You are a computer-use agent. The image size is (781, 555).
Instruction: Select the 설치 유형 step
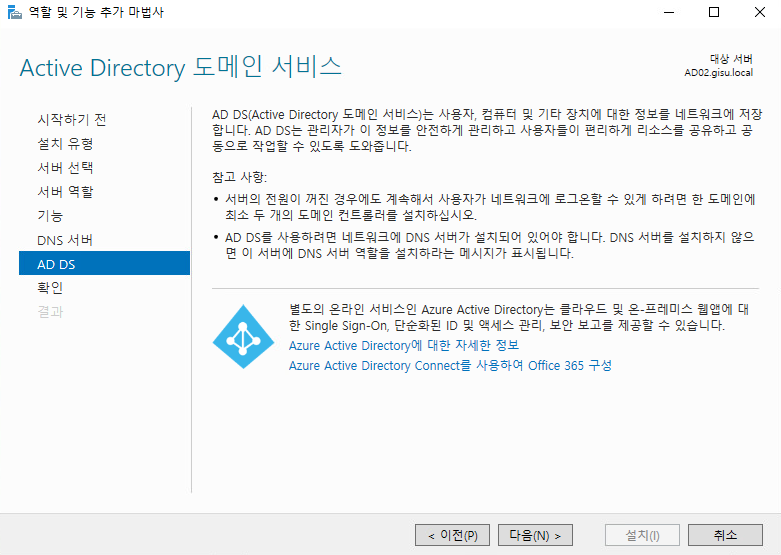tap(65, 143)
